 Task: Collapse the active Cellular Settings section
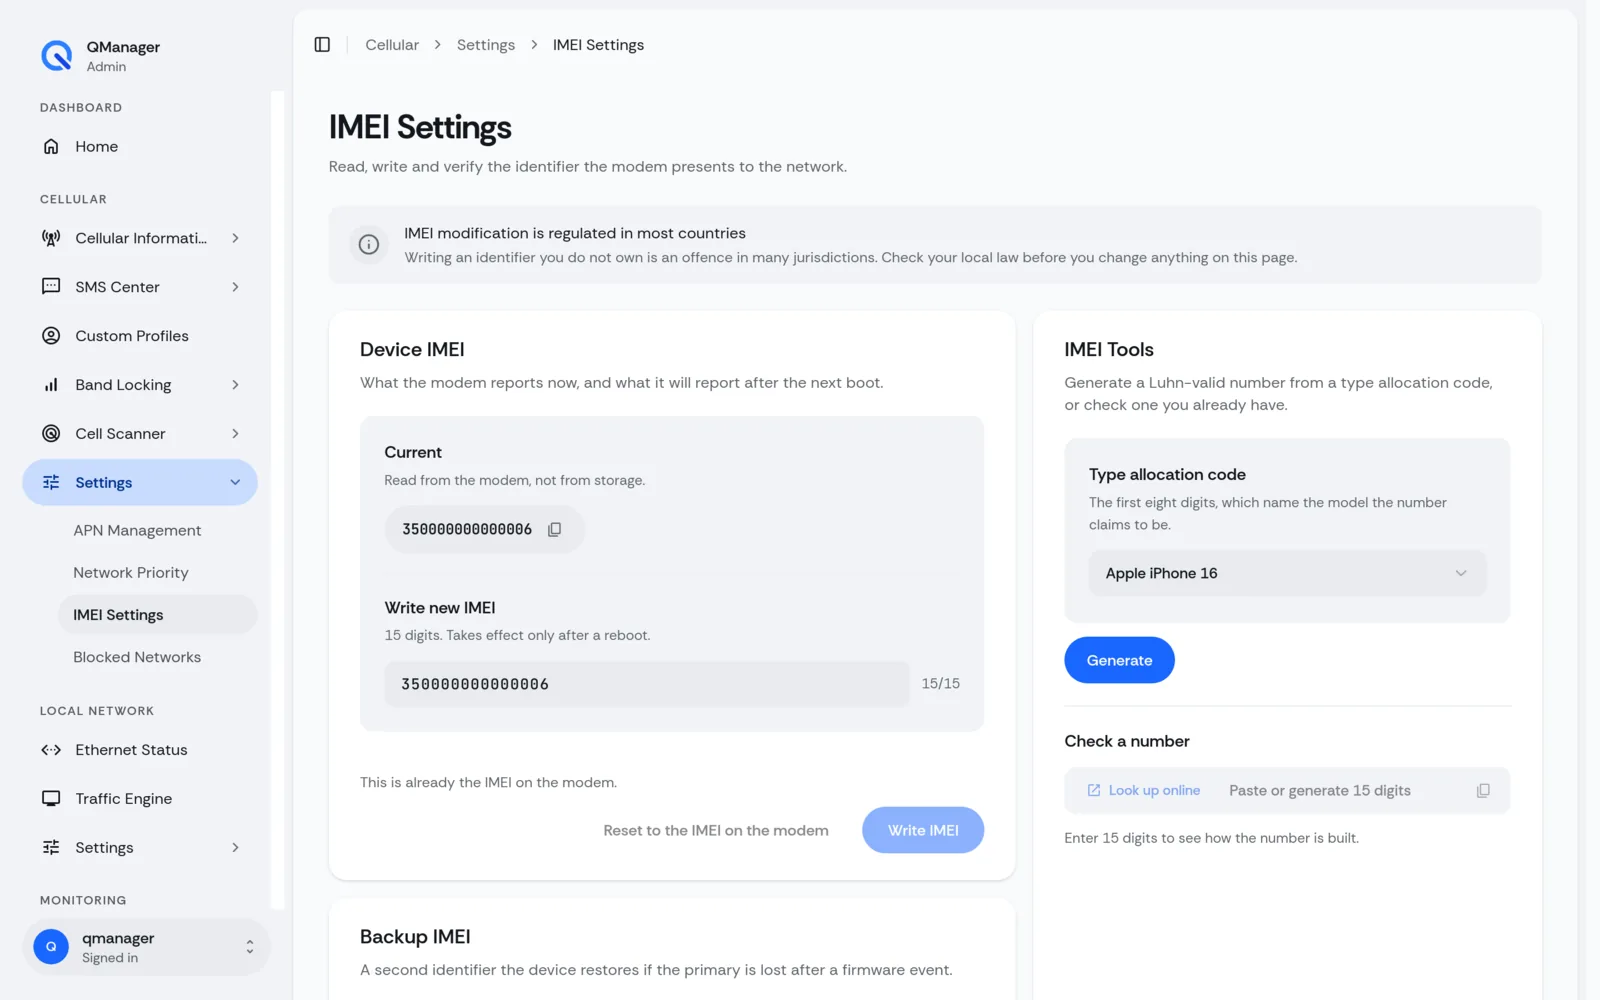click(235, 483)
